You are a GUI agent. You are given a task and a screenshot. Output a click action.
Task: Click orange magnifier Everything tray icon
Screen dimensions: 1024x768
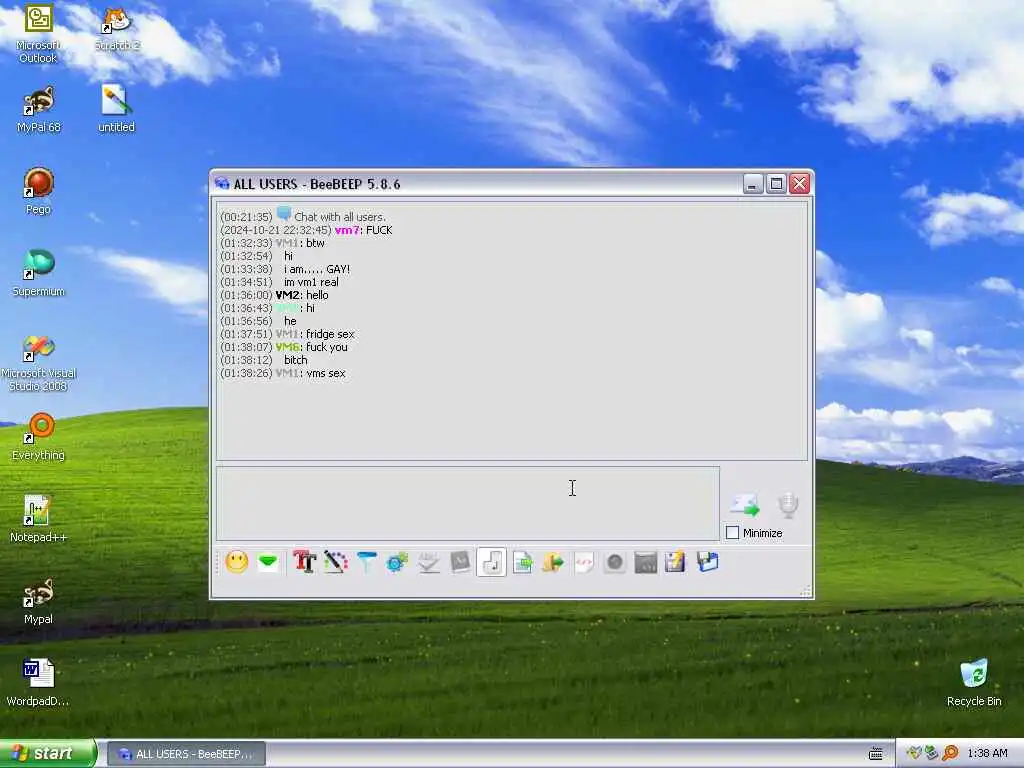point(950,753)
